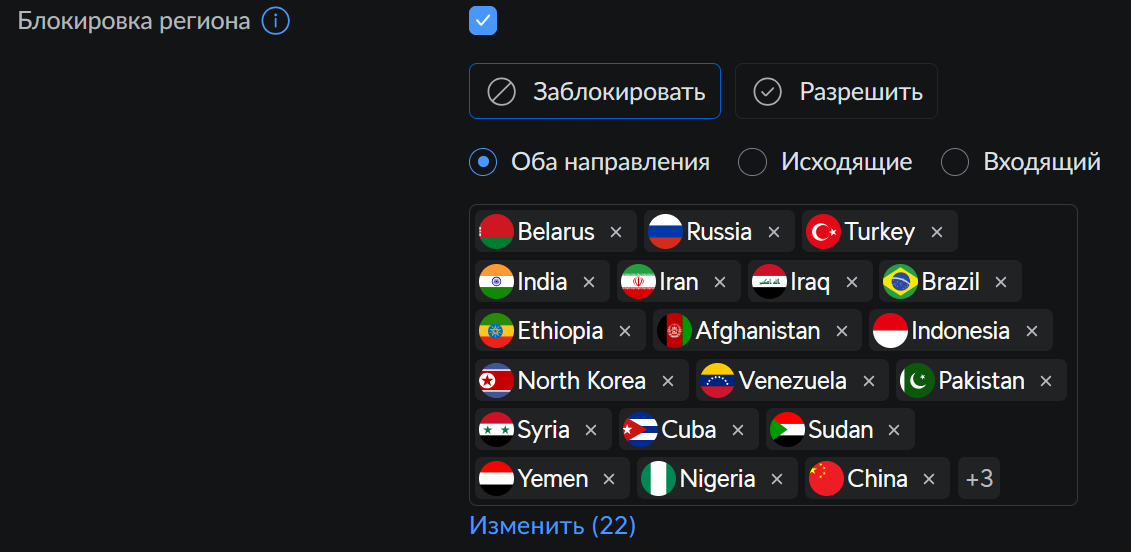Click the North Korea flag icon
This screenshot has height=552, width=1131.
point(496,380)
